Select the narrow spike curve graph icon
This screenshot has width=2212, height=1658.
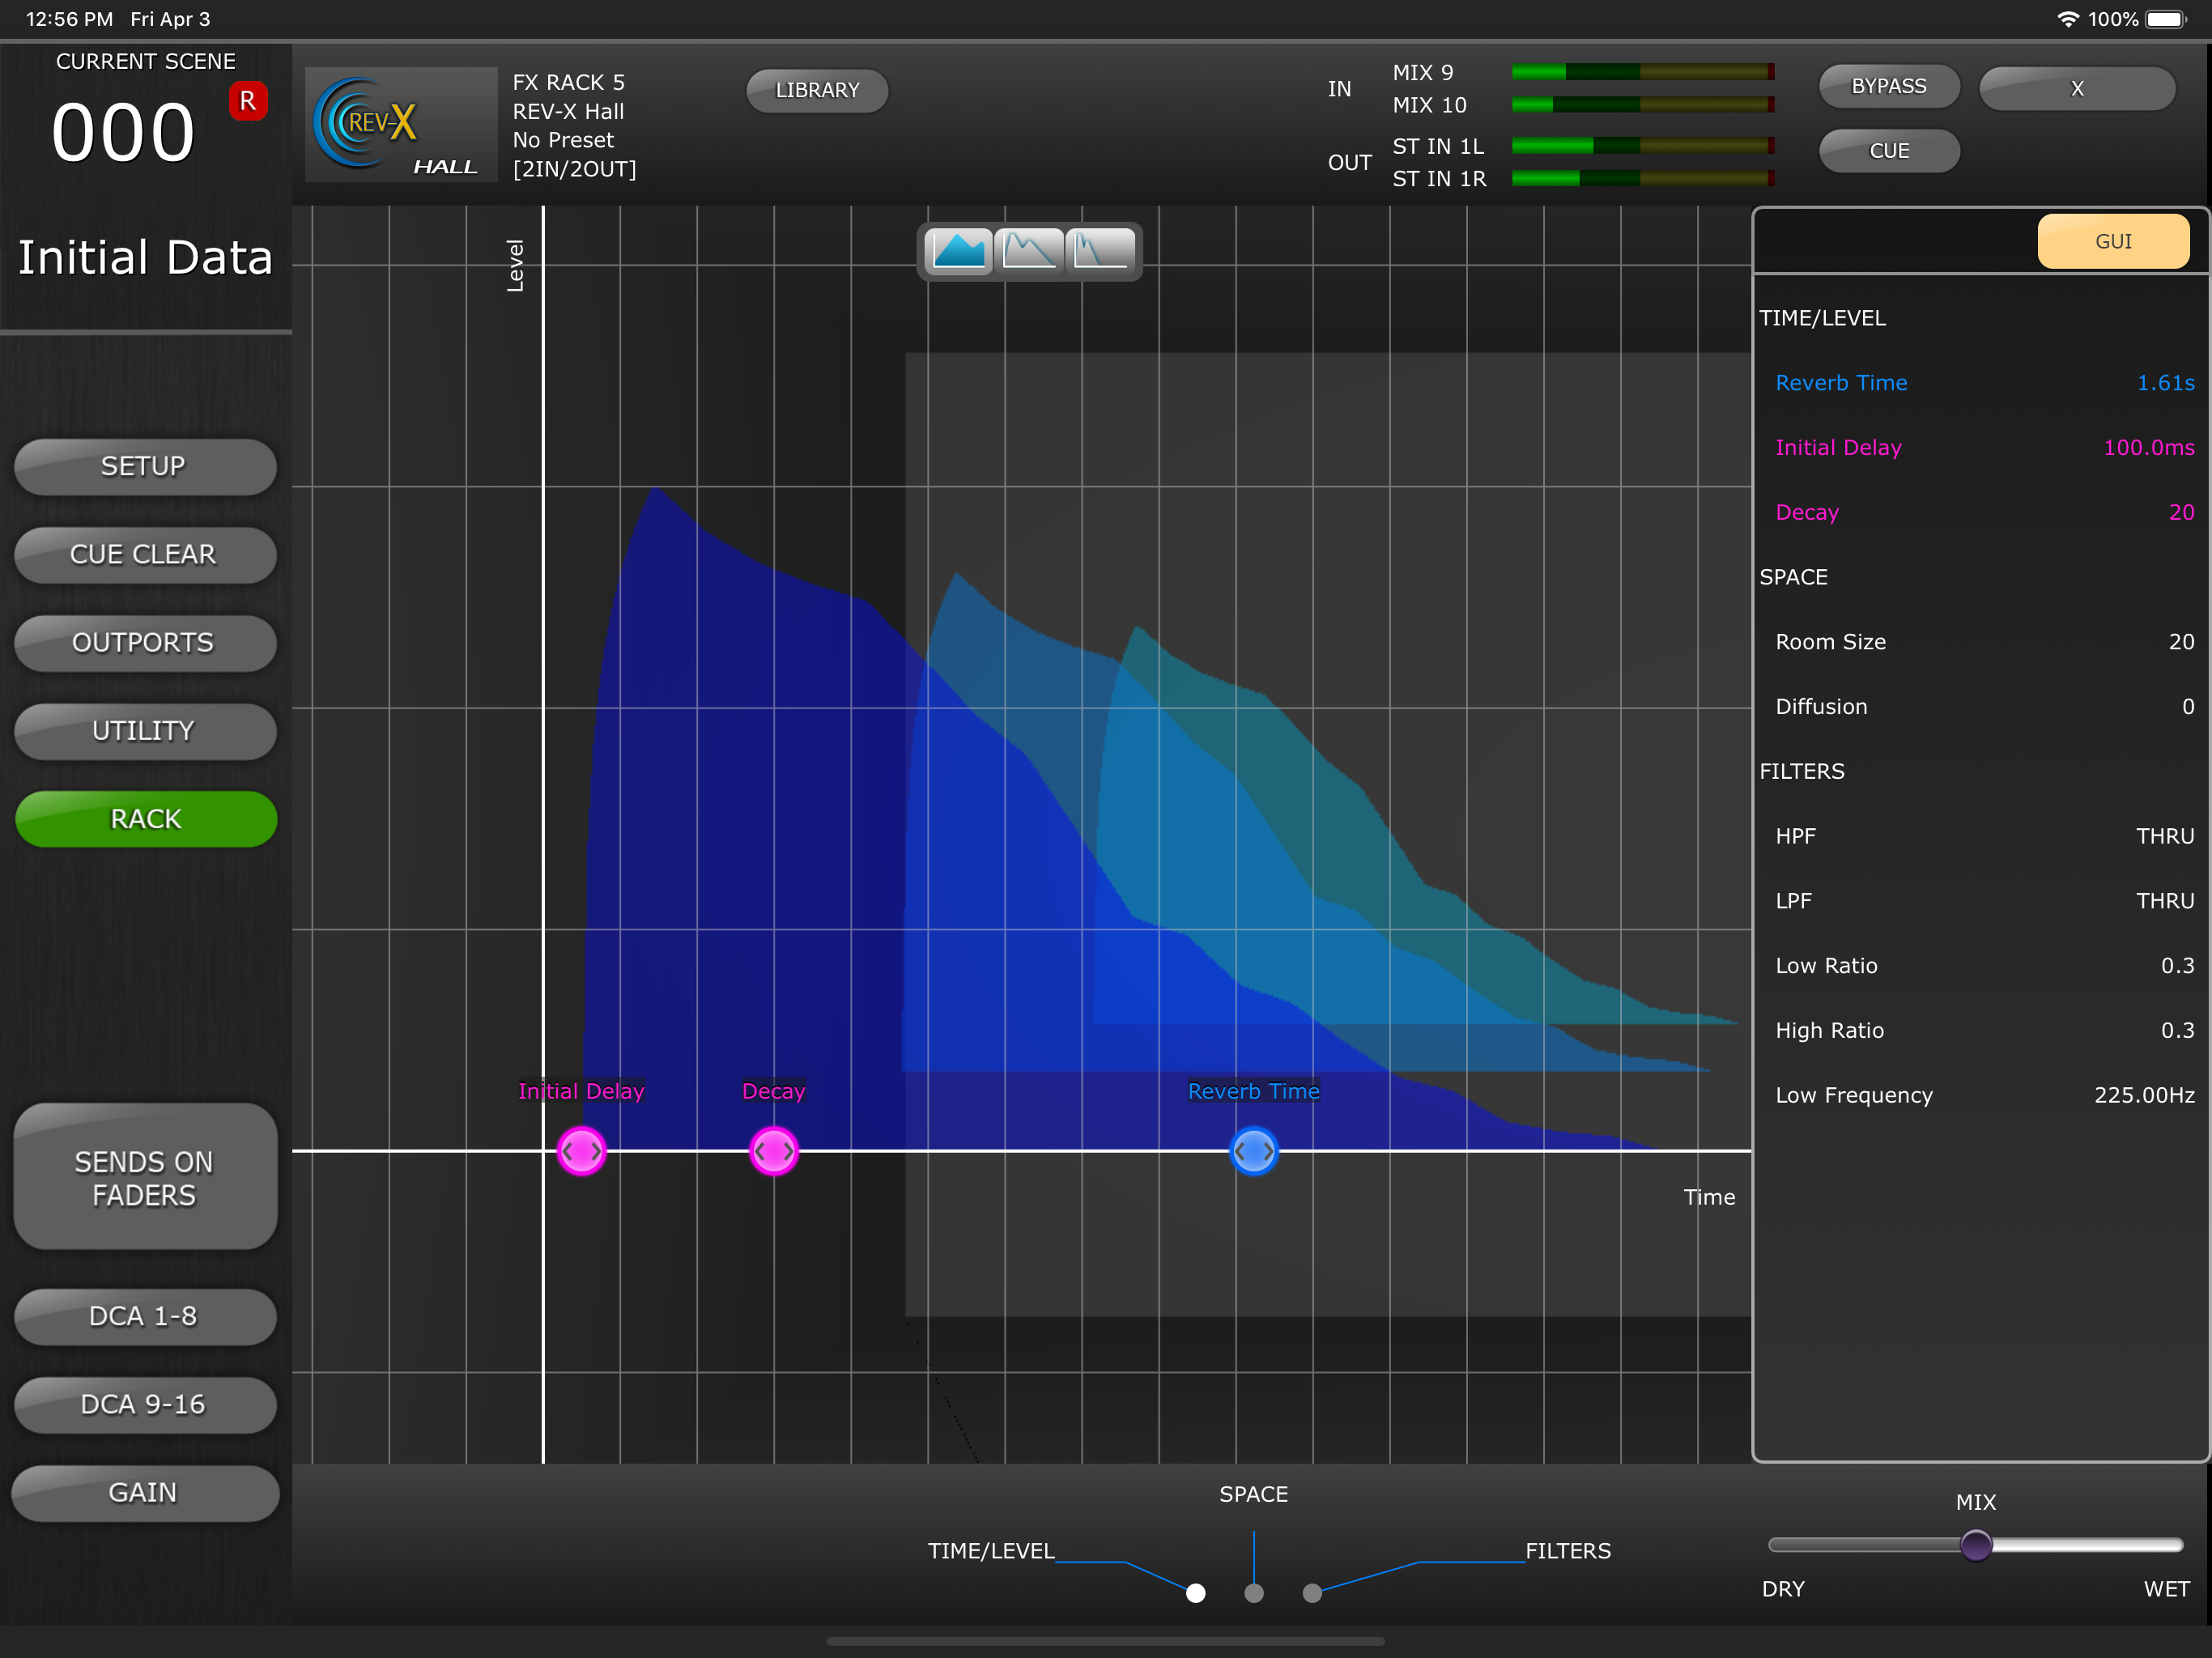[1100, 251]
